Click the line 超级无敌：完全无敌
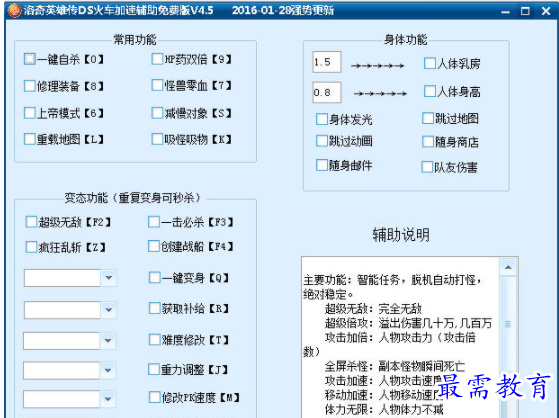This screenshot has height=418, width=559. click(x=373, y=308)
